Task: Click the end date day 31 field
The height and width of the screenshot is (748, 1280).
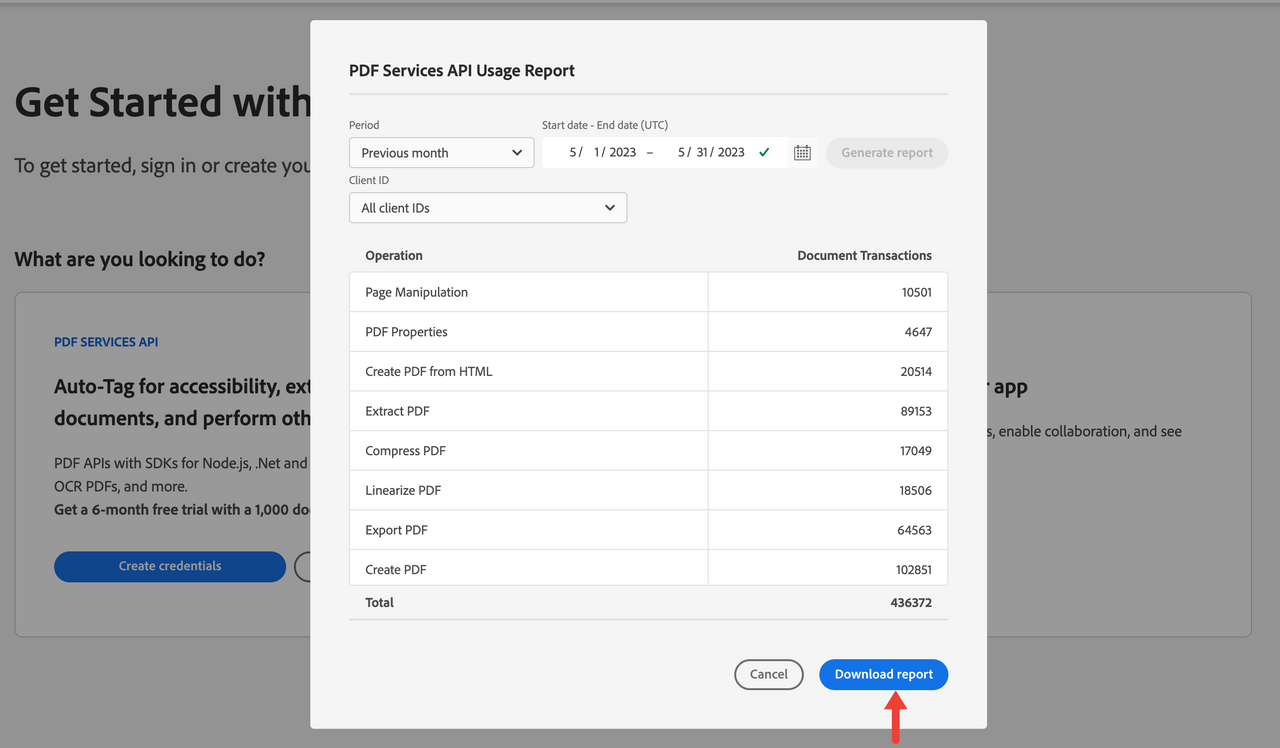Action: tap(701, 153)
